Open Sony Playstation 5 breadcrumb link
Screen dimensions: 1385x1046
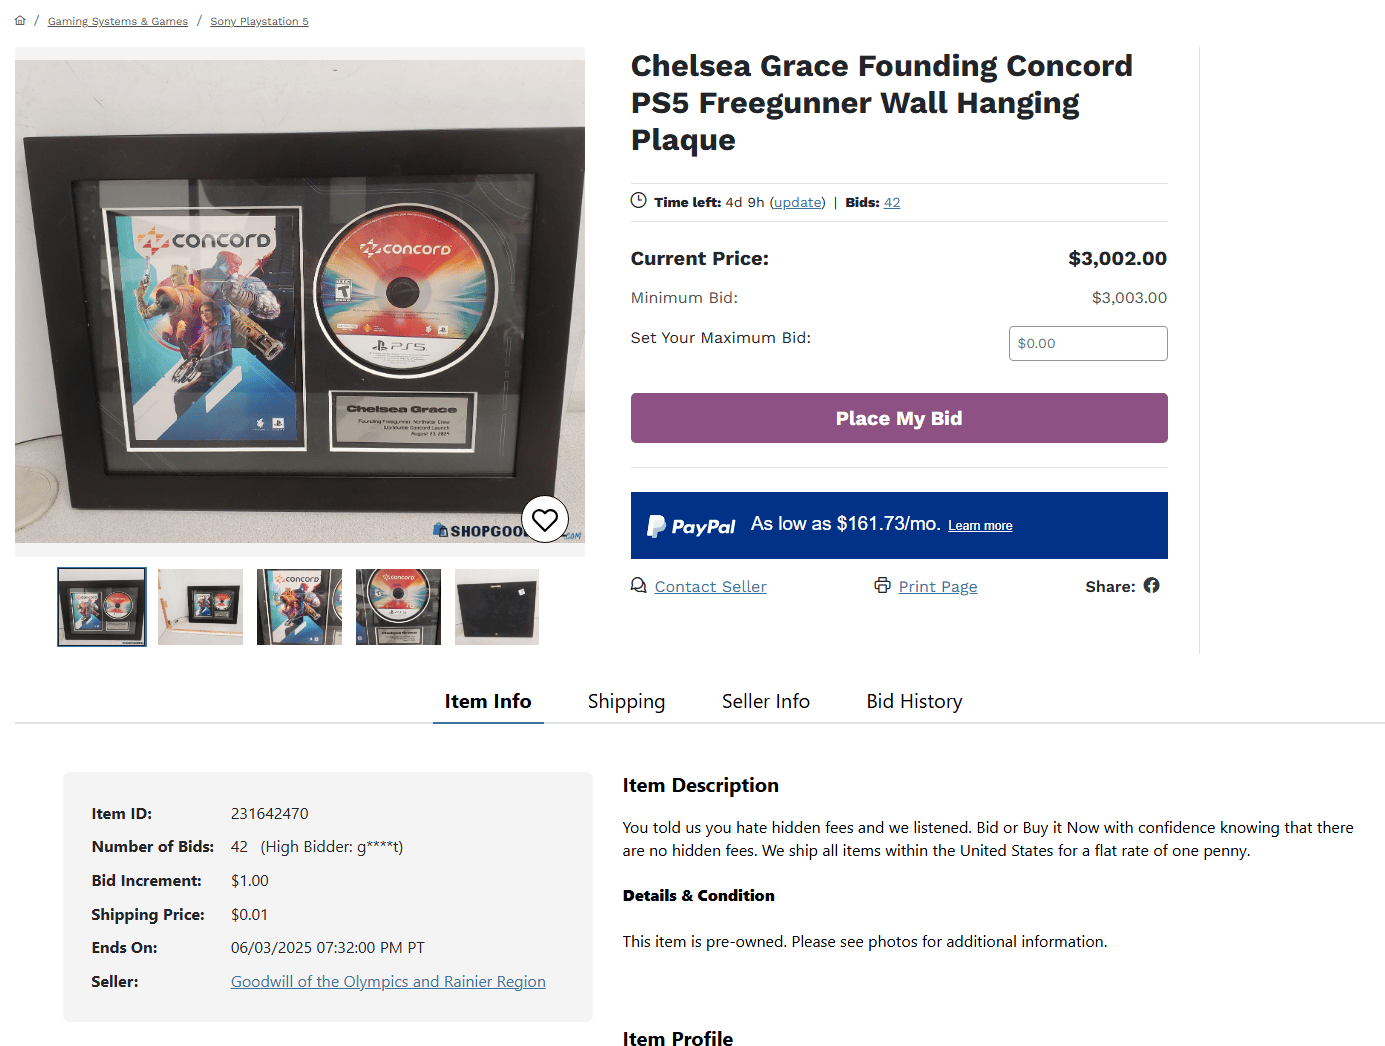click(x=259, y=21)
